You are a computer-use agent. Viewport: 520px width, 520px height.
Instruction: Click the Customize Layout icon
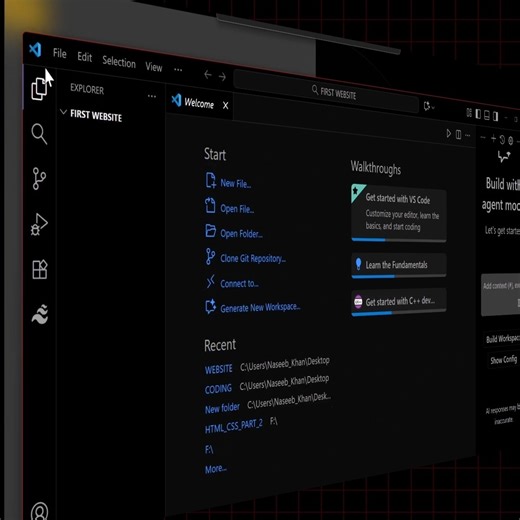click(x=469, y=113)
